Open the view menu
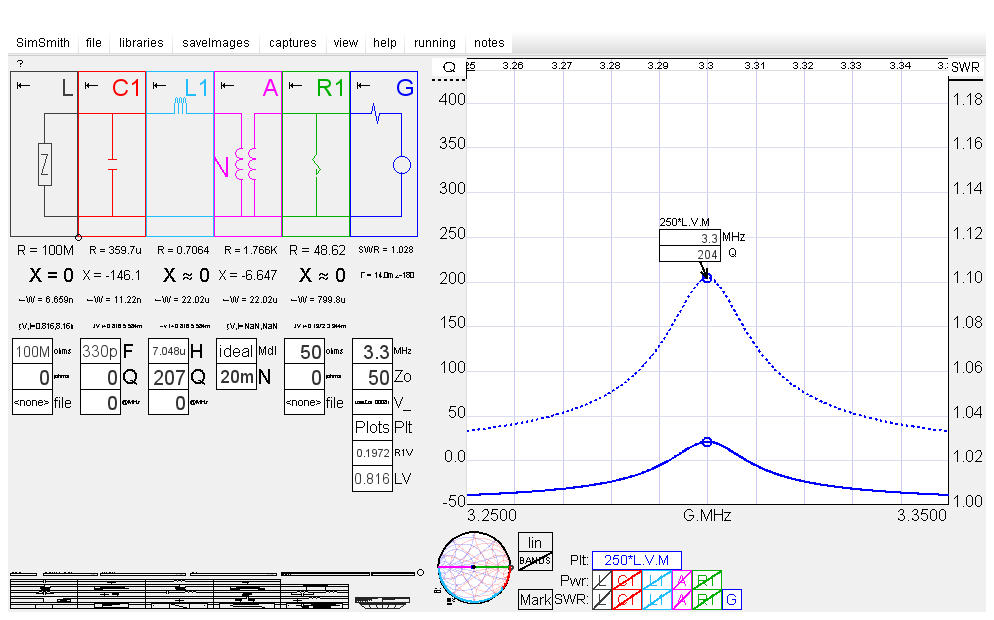Viewport: 994px width, 620px height. [345, 42]
